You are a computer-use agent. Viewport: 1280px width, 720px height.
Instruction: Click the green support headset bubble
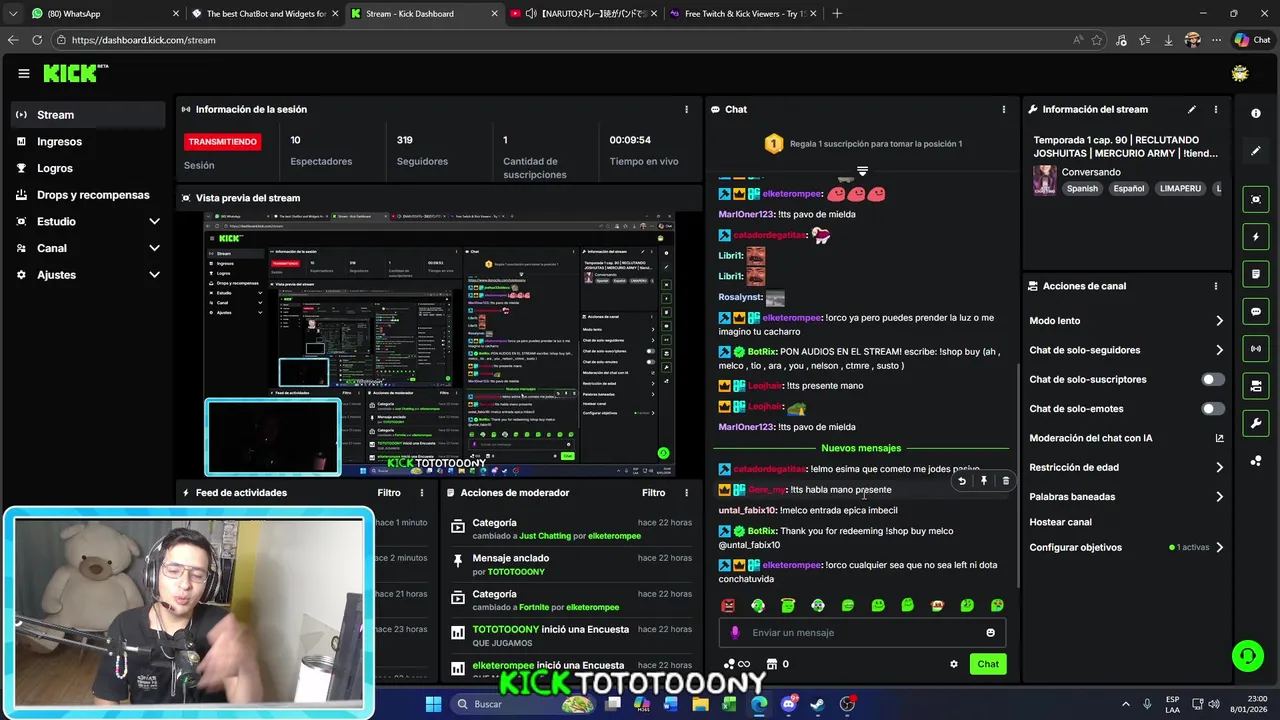pyautogui.click(x=1247, y=656)
